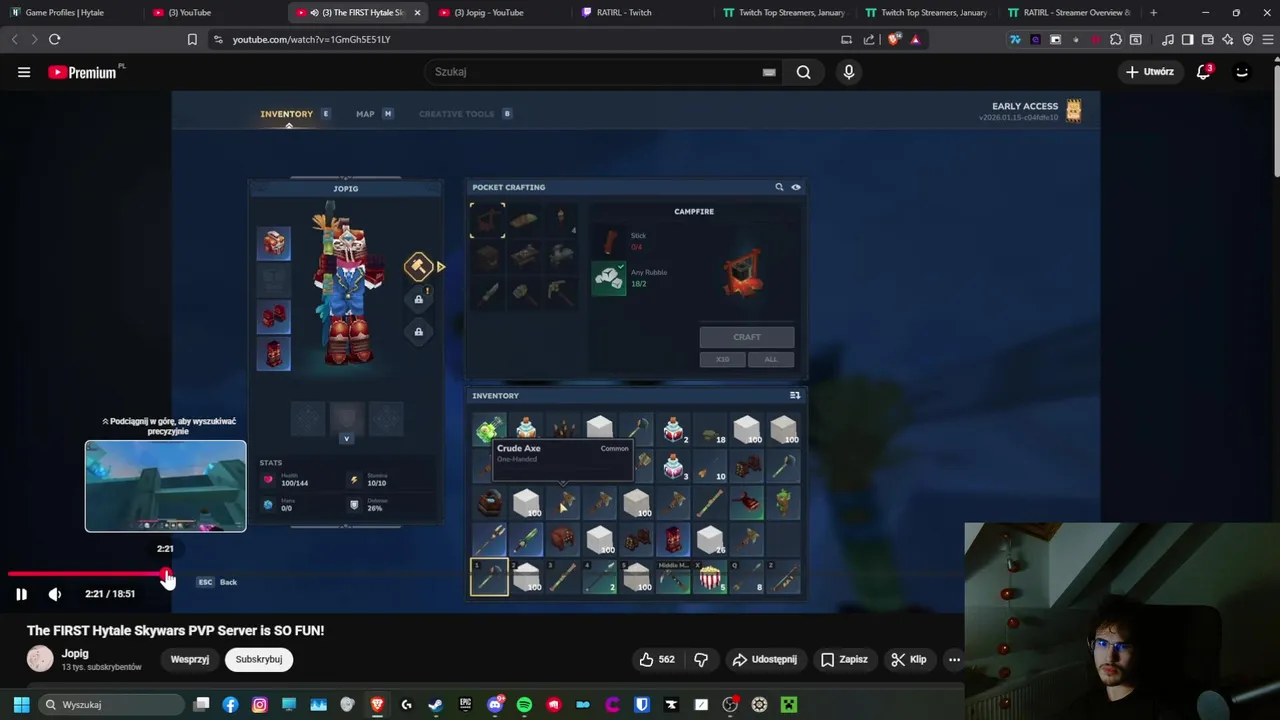Click the Udostępnij share button
Image resolution: width=1280 pixels, height=720 pixels.
[764, 660]
